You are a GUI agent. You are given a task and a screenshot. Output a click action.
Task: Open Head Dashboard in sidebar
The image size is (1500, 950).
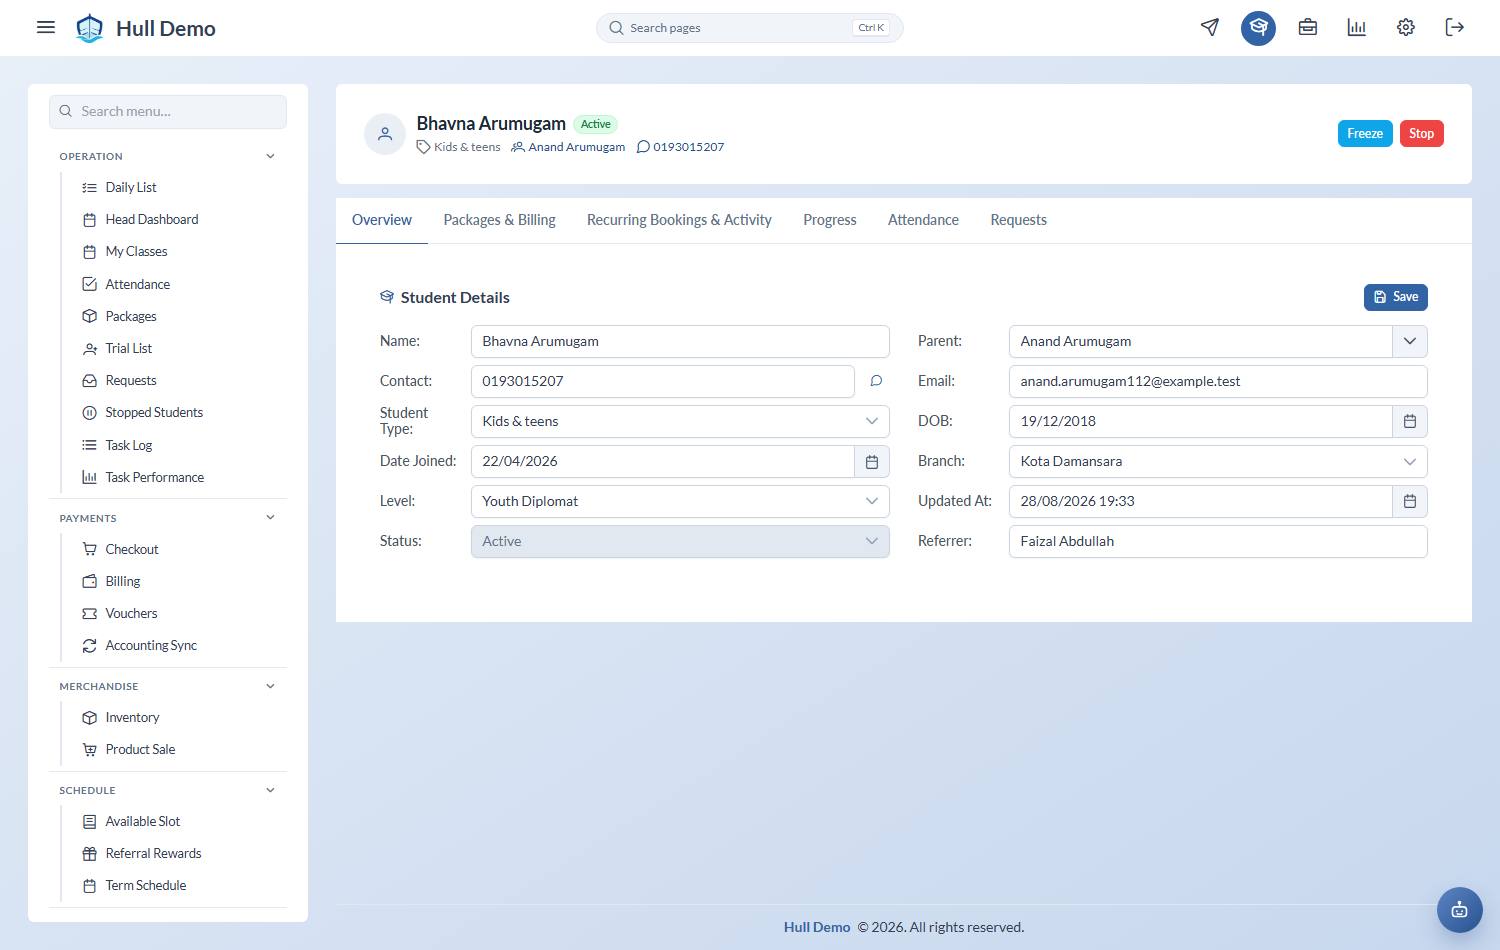[x=152, y=219]
